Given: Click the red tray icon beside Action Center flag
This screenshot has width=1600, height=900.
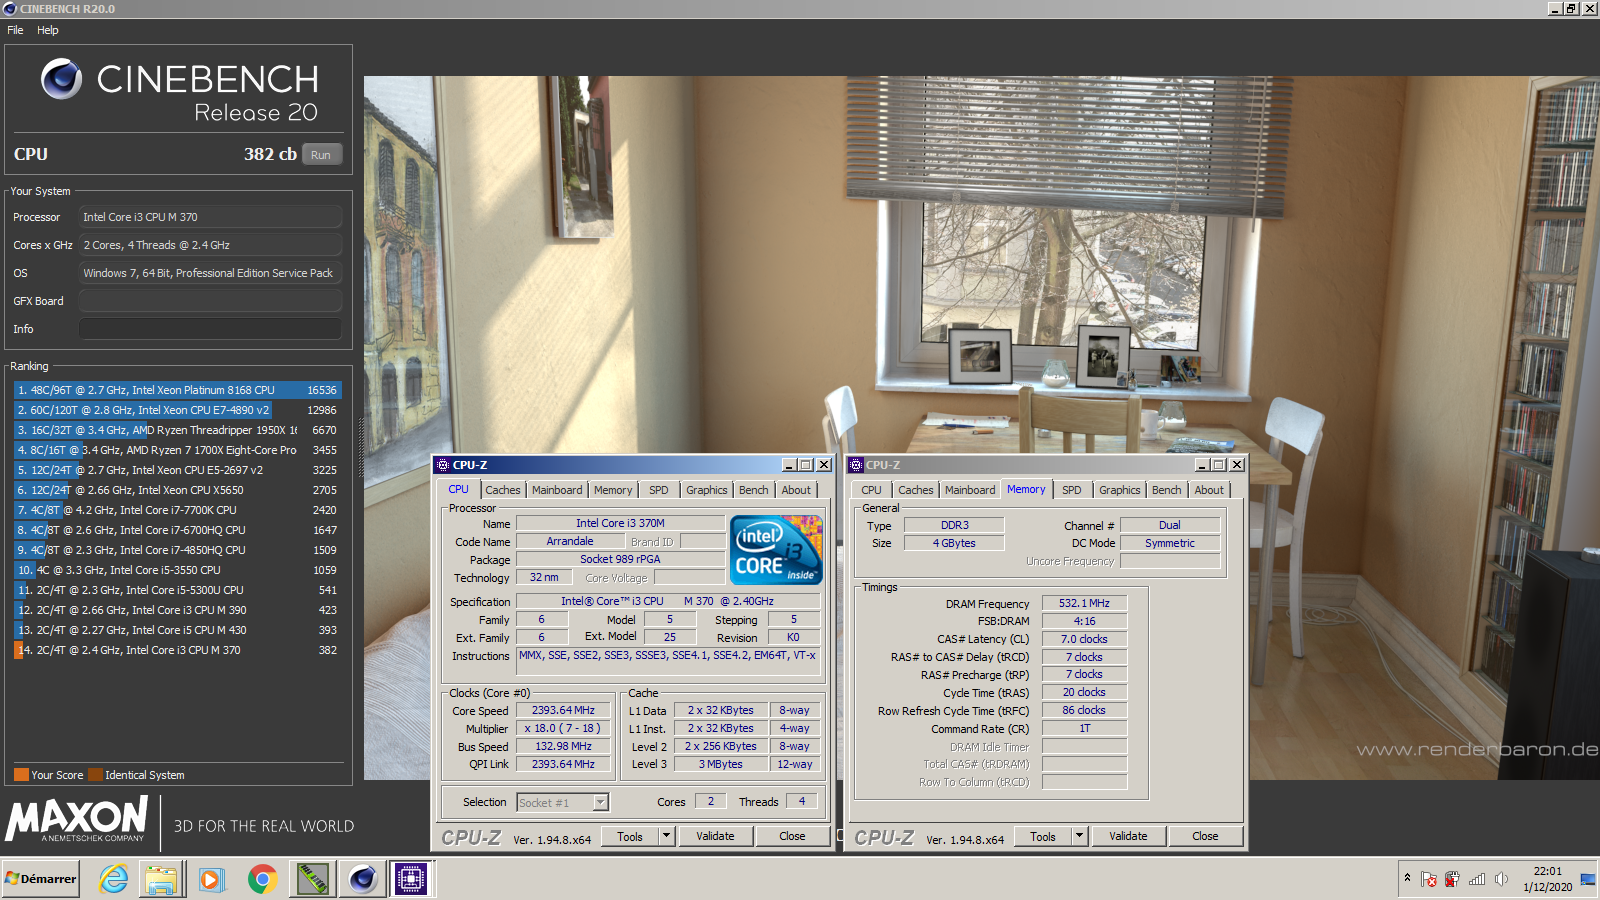Looking at the screenshot, I should (1452, 879).
